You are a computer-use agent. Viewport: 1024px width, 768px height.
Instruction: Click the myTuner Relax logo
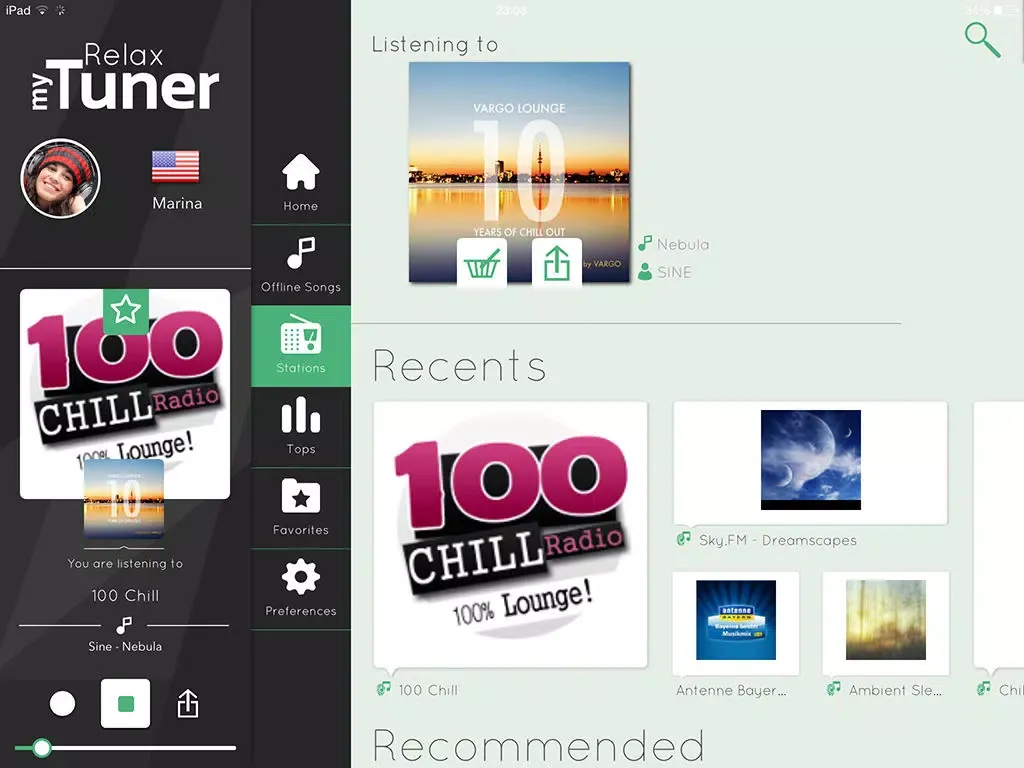click(x=125, y=77)
